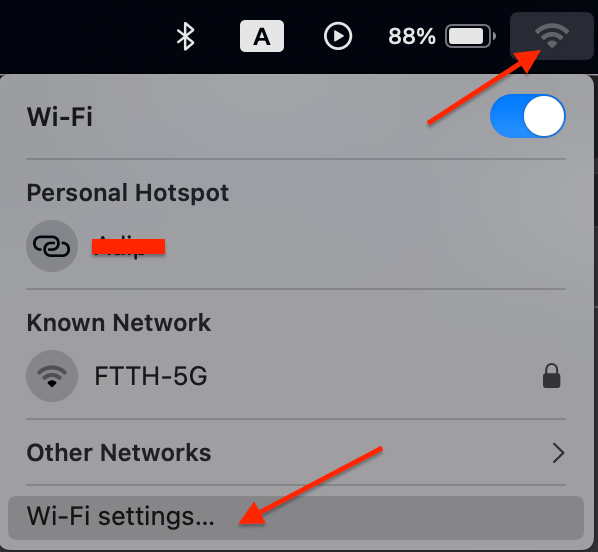Open Wi-Fi settings... menu item
The width and height of the screenshot is (598, 552).
click(120, 517)
